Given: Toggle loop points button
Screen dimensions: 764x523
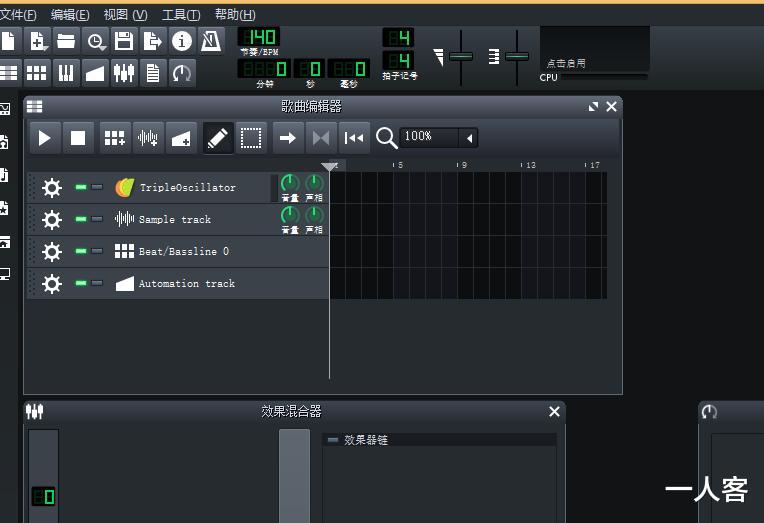Looking at the screenshot, I should coord(321,138).
